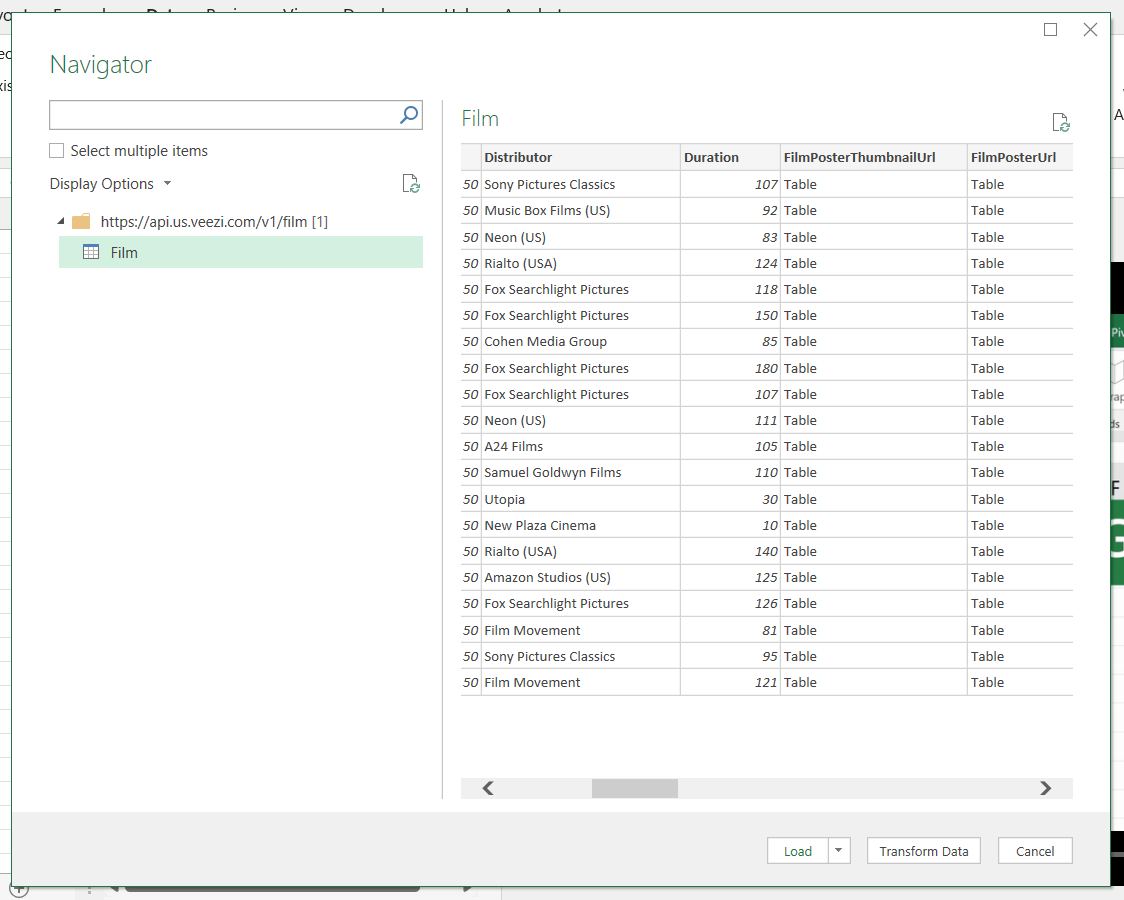Click the table icon next to Film
The height and width of the screenshot is (900, 1124).
[90, 252]
